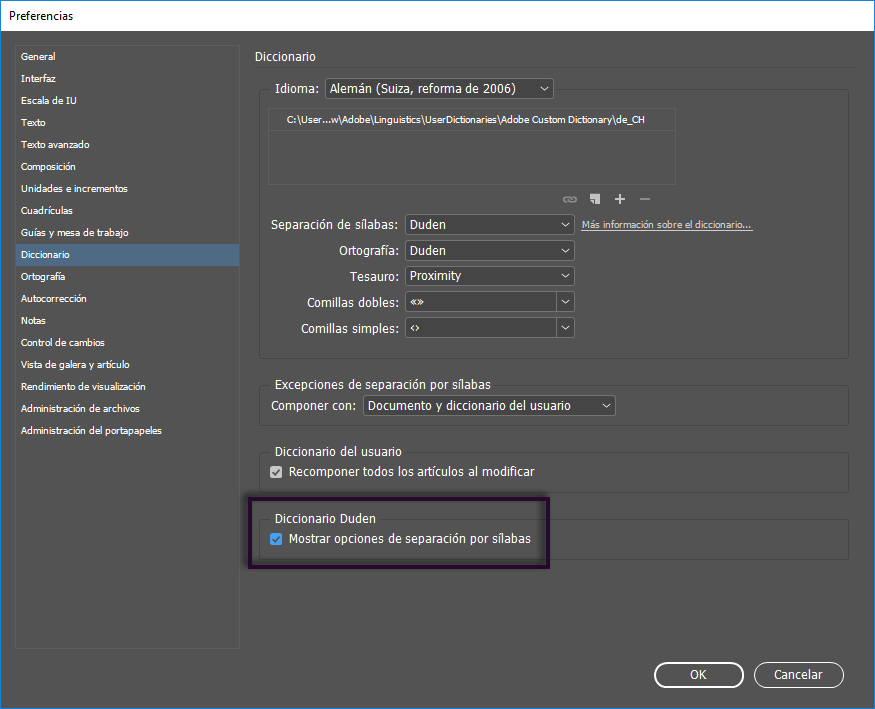Open the Componer con dropdown
Viewport: 875px width, 709px height.
click(x=489, y=406)
